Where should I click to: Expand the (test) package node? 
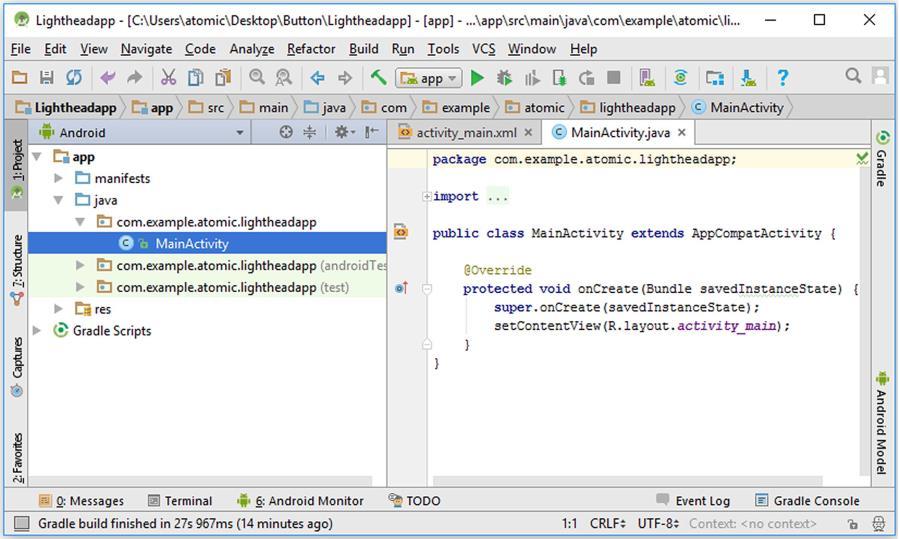tap(80, 287)
